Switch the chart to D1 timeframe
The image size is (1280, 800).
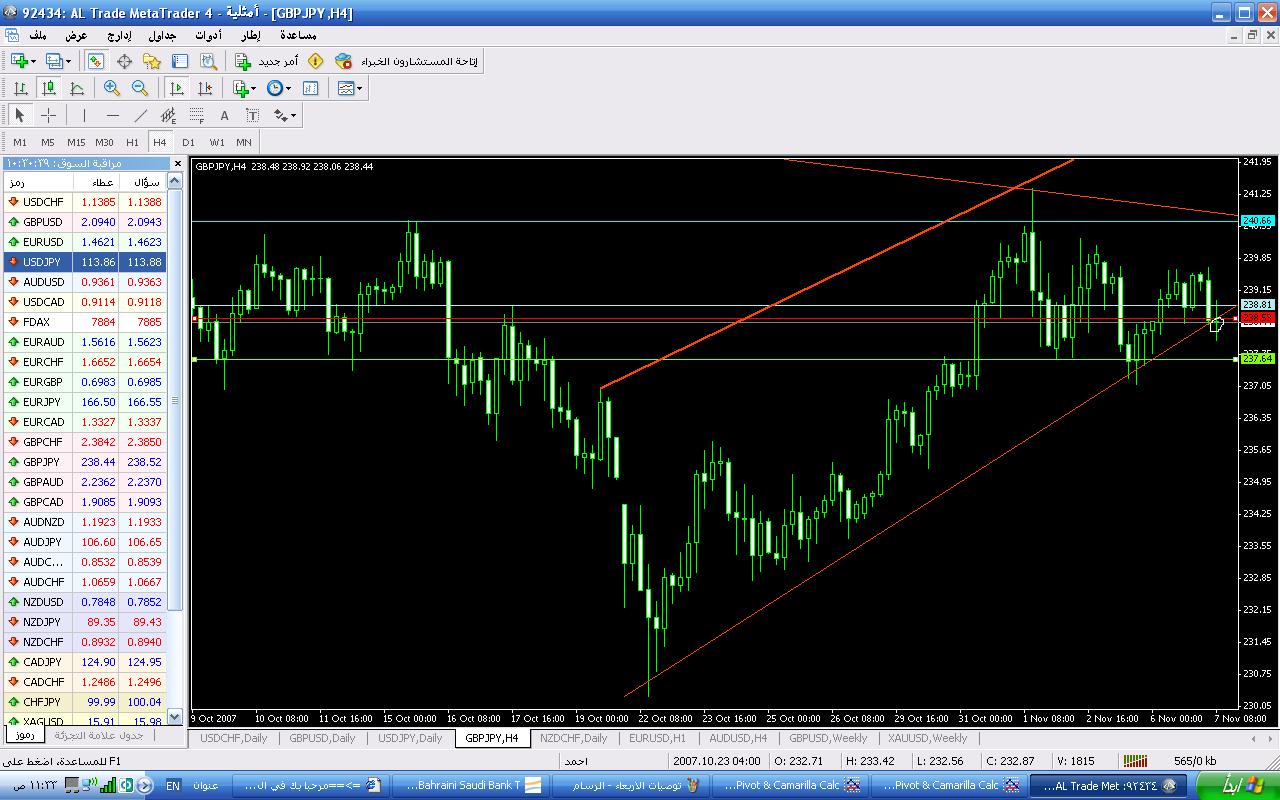(x=188, y=142)
